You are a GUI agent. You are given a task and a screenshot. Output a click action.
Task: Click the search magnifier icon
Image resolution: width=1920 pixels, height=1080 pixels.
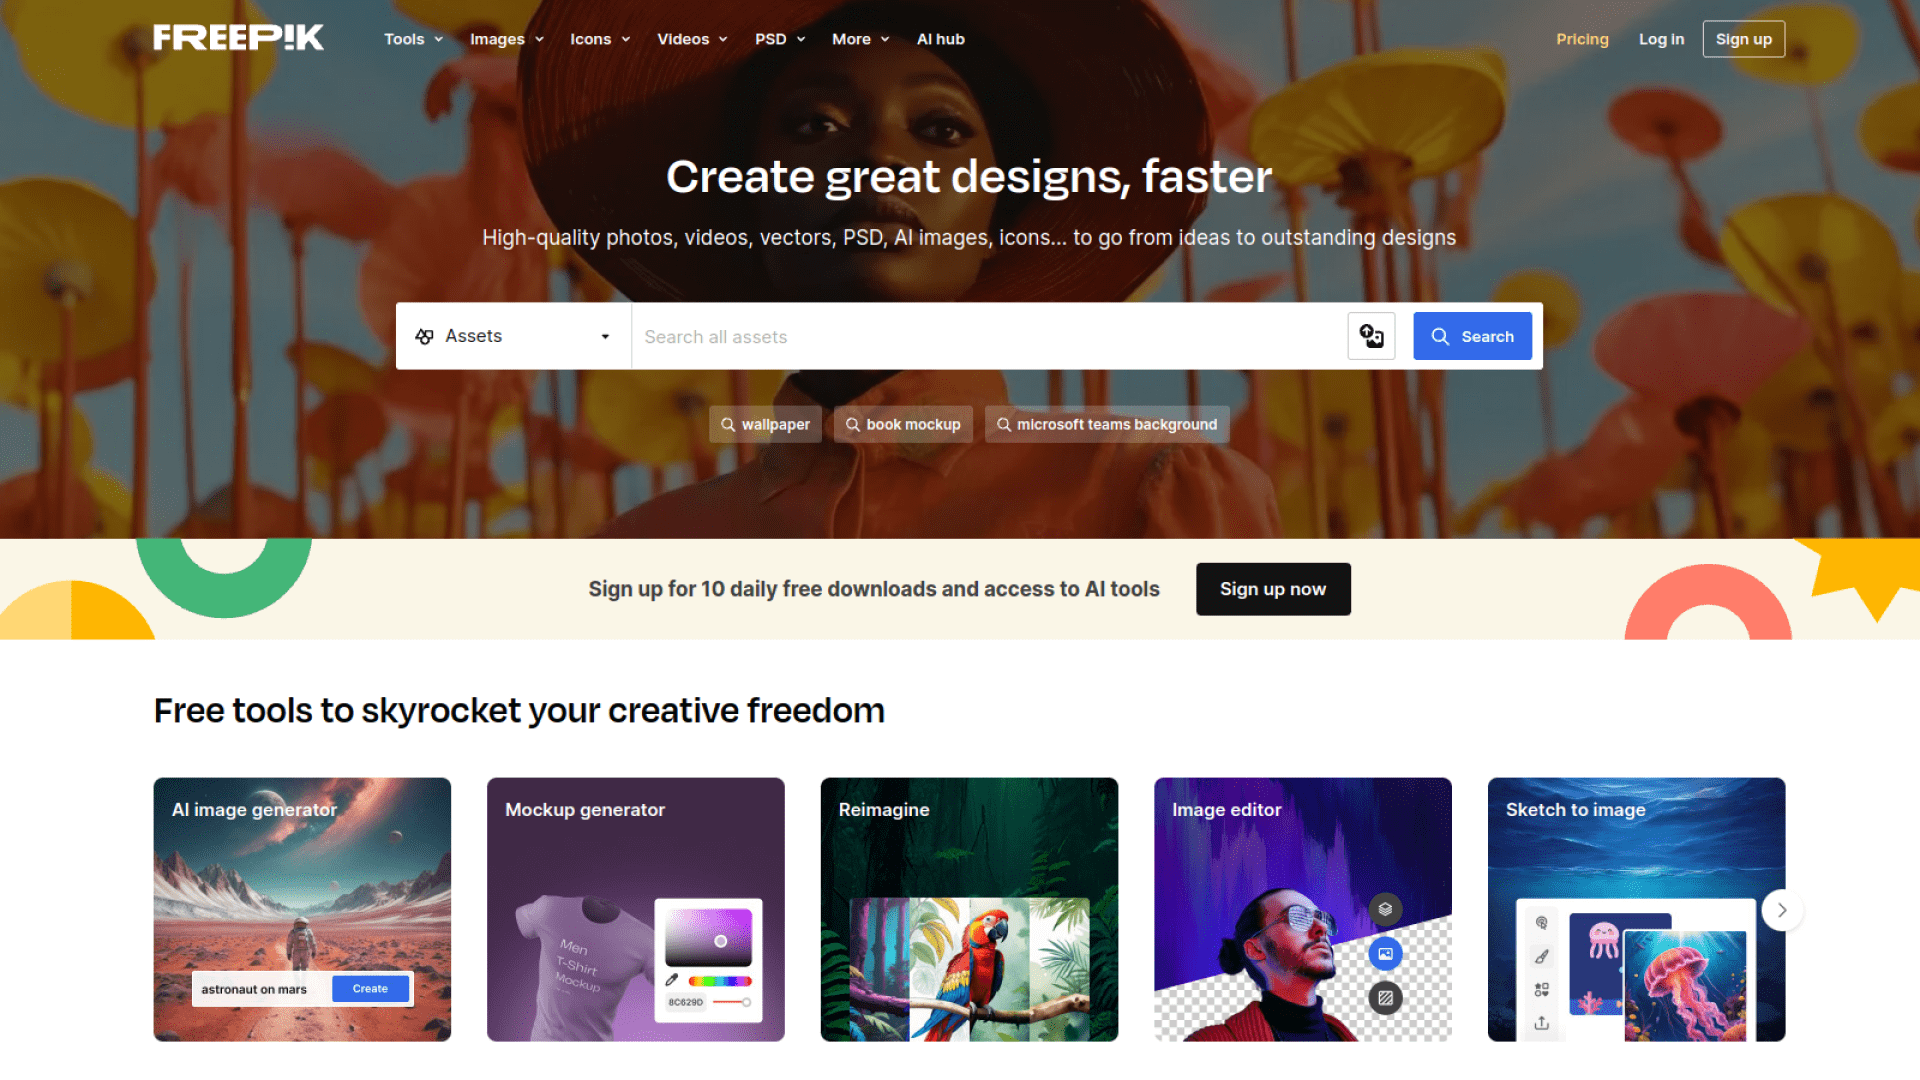[x=1440, y=334]
